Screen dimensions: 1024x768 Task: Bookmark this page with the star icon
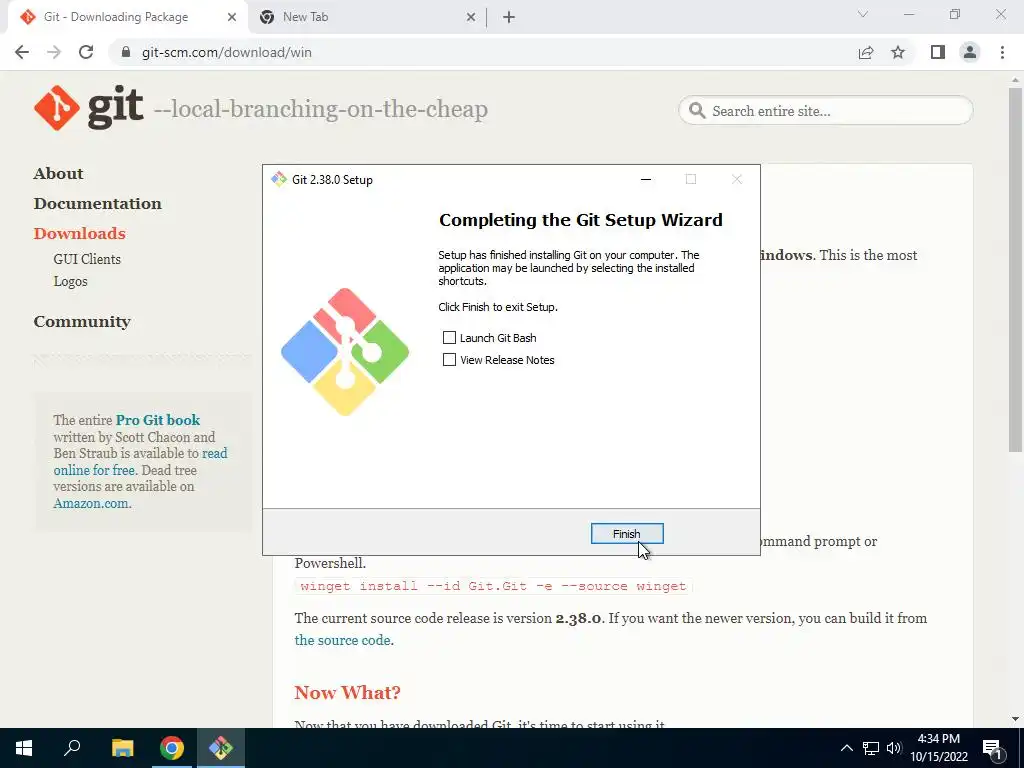tap(898, 52)
